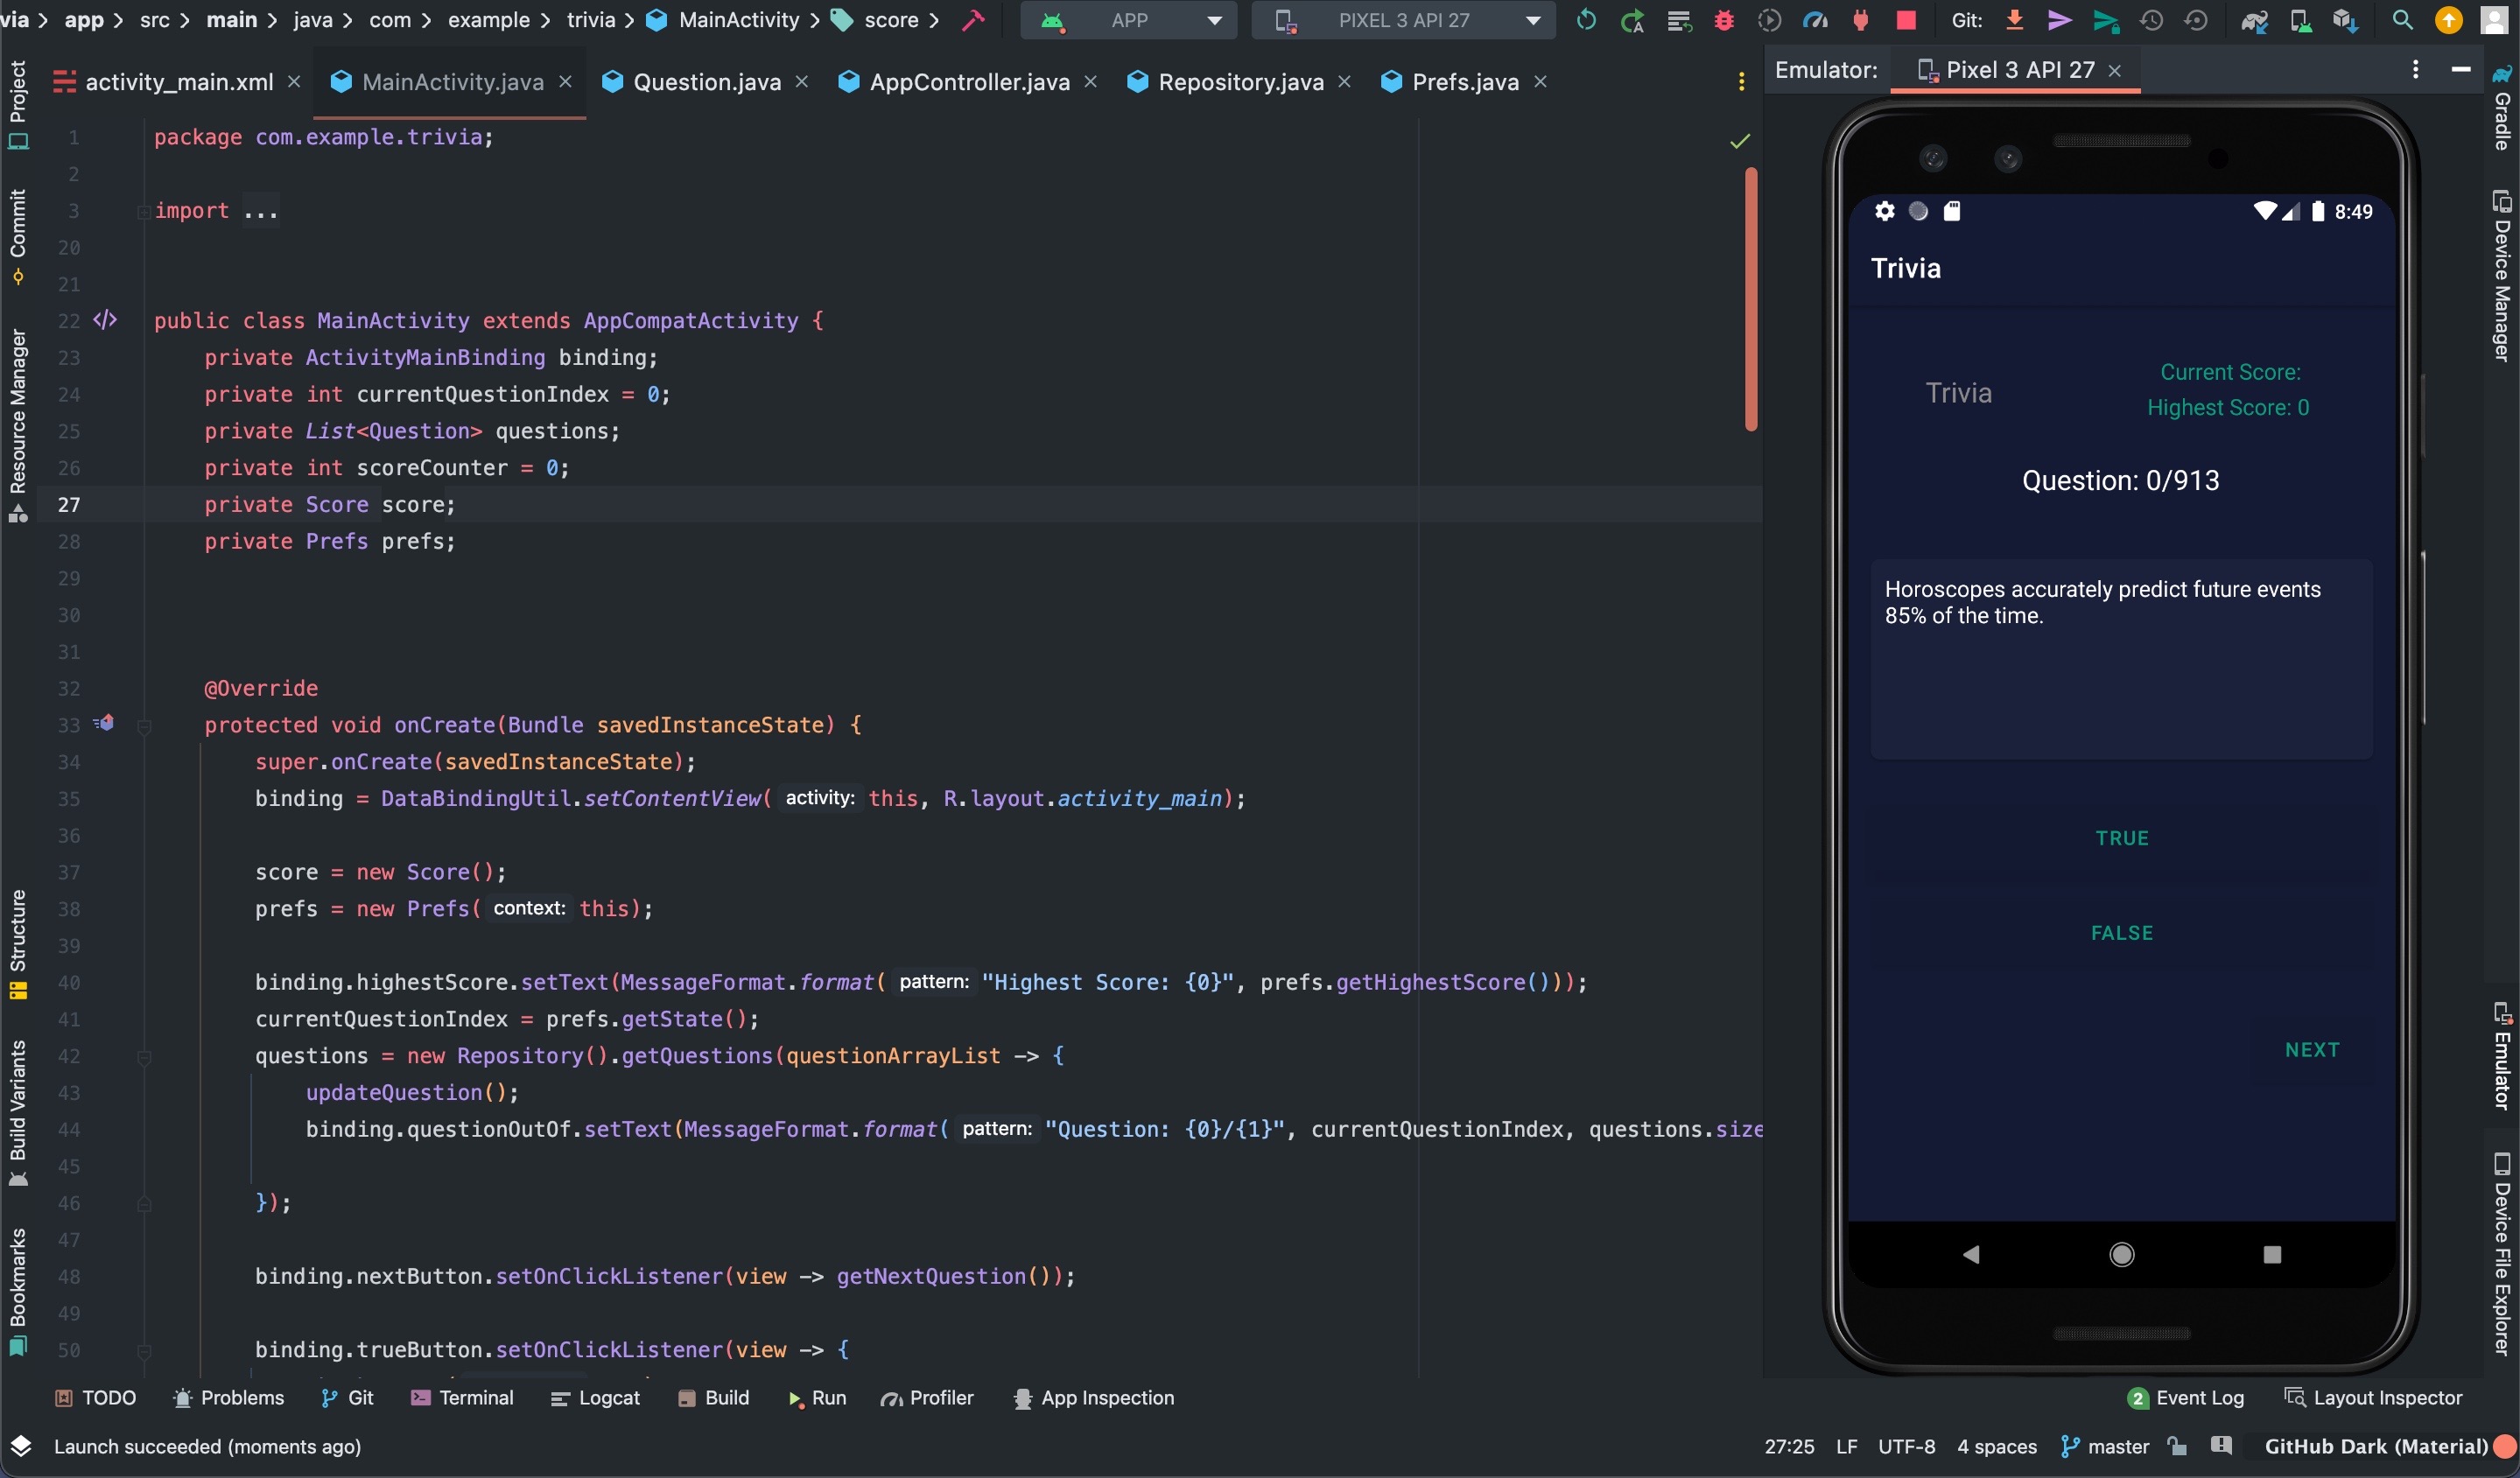
Task: Open the APP run configuration dropdown
Action: [x=1128, y=20]
